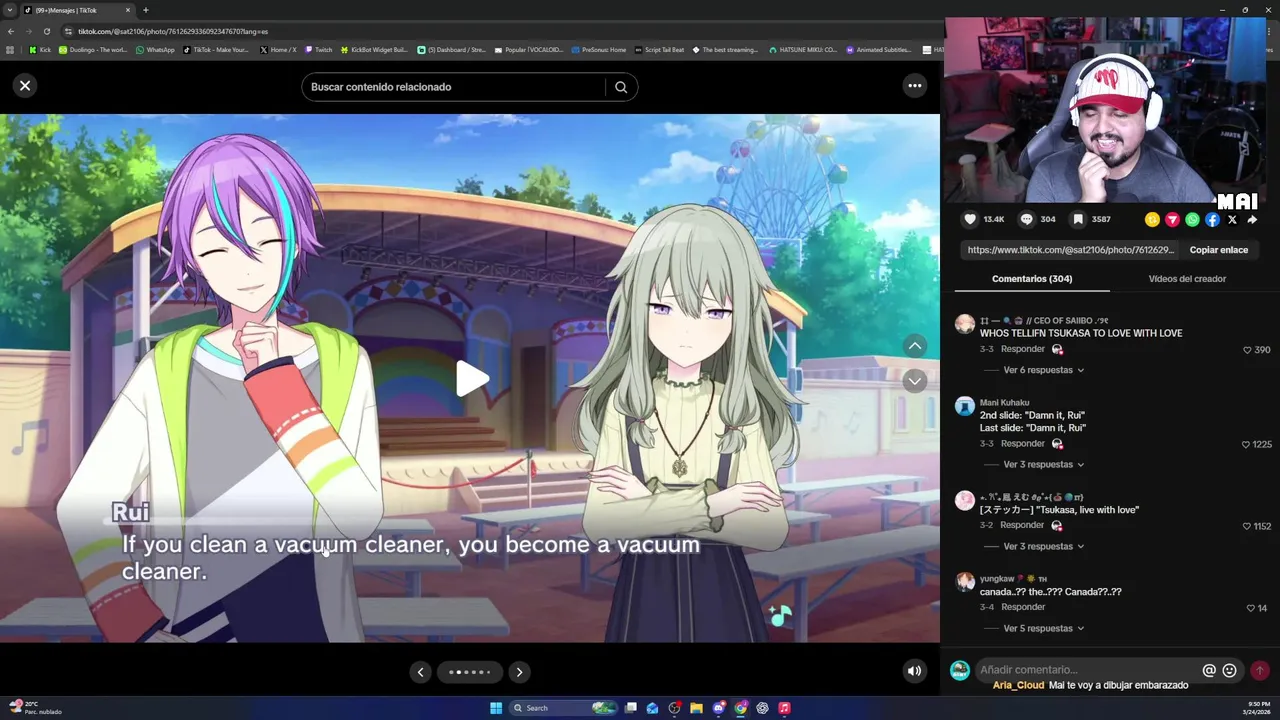The image size is (1280, 720).
Task: Mute the sound with the speaker icon
Action: click(x=914, y=671)
